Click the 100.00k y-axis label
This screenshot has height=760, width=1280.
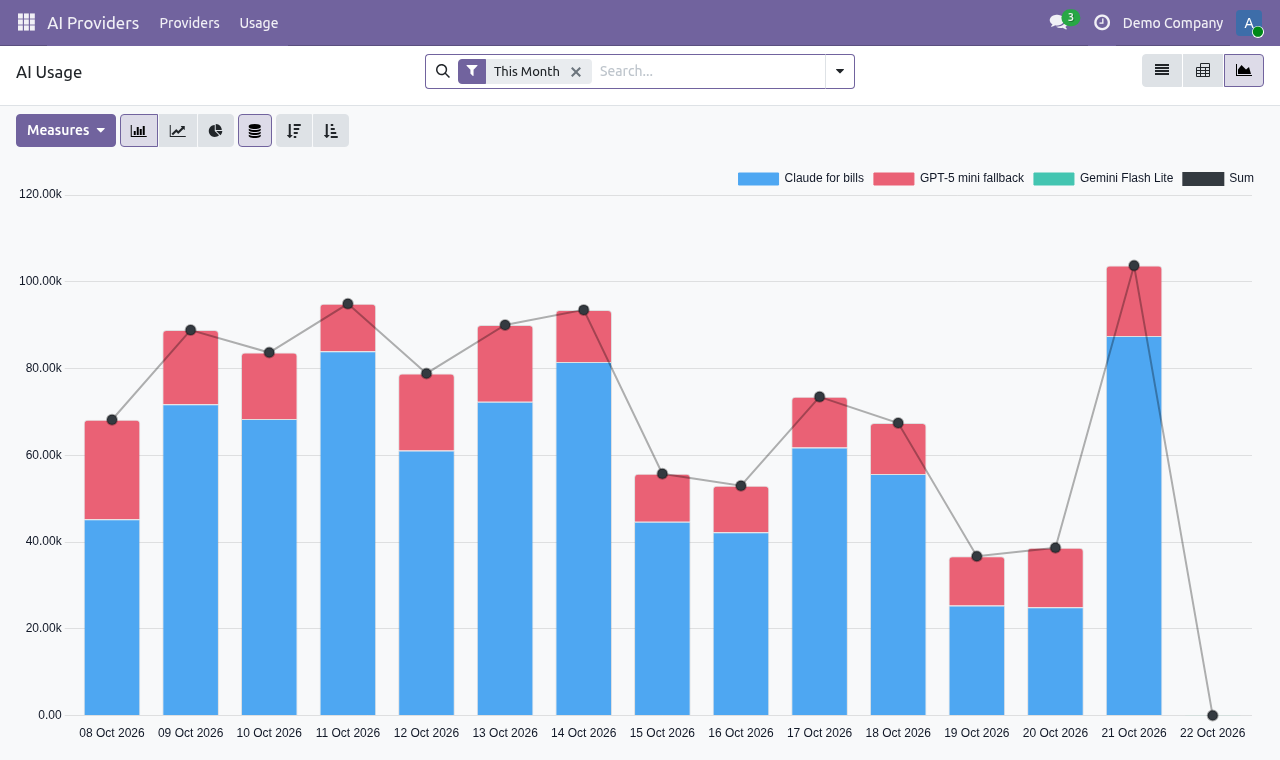pos(40,281)
